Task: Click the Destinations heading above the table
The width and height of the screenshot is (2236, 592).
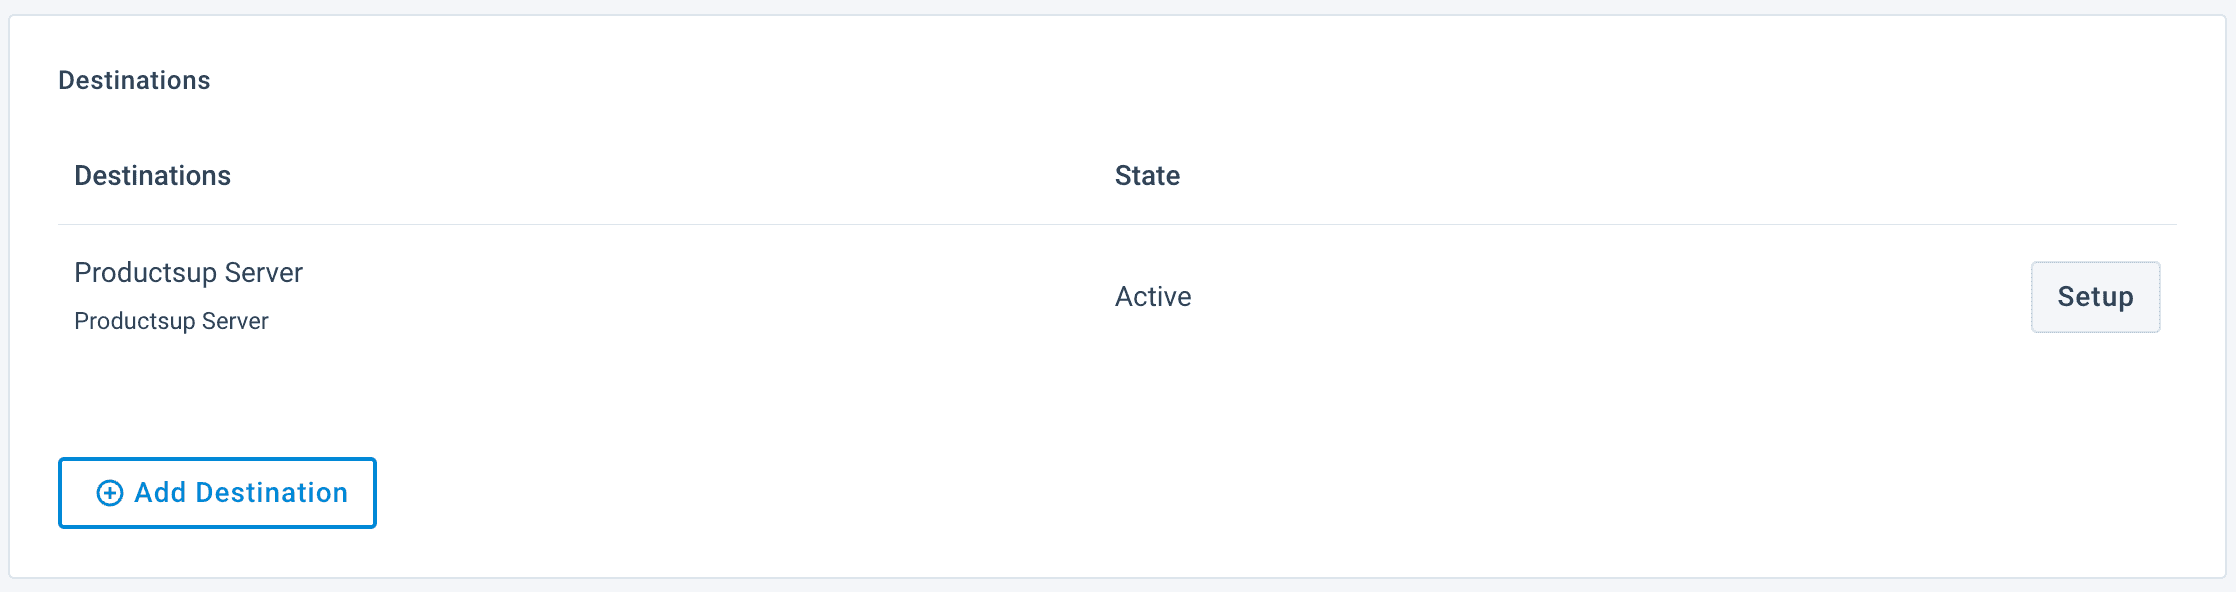Action: click(134, 81)
